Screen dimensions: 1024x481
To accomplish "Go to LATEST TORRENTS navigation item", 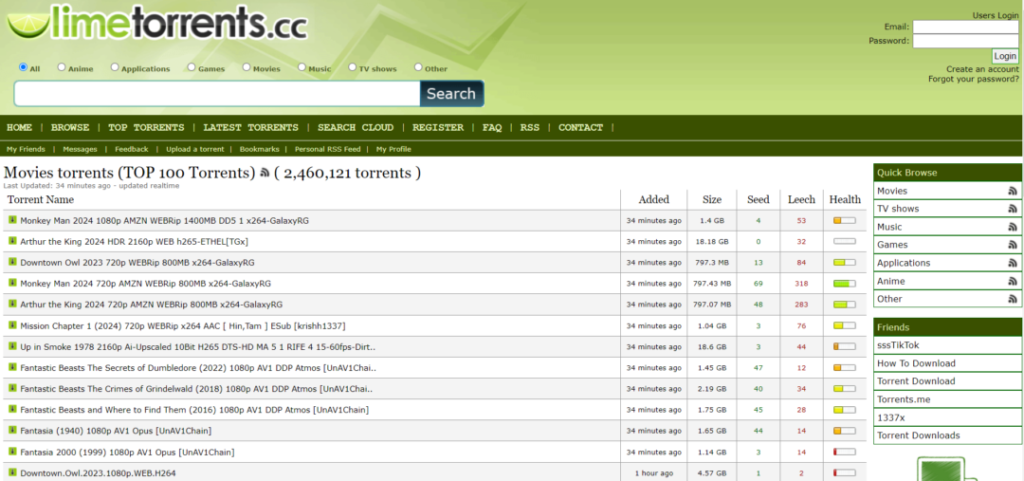I will (251, 128).
